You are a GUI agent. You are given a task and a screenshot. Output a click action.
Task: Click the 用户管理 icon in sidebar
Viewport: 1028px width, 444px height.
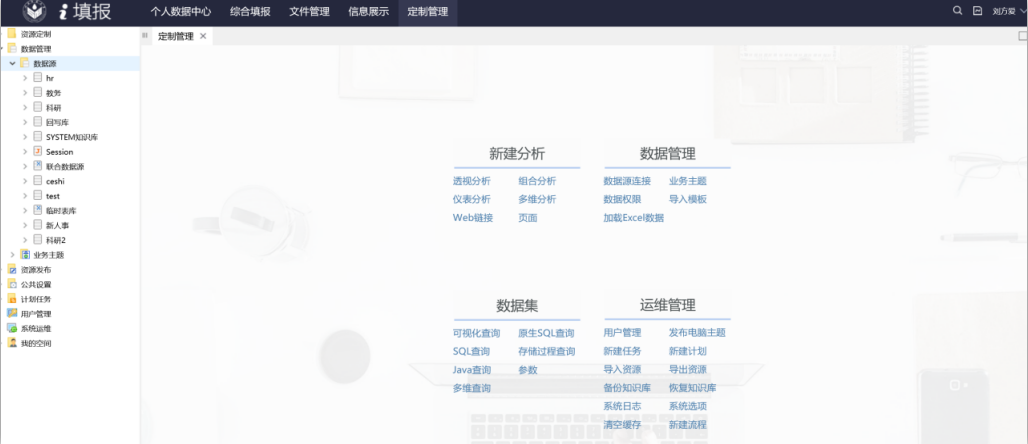point(12,313)
